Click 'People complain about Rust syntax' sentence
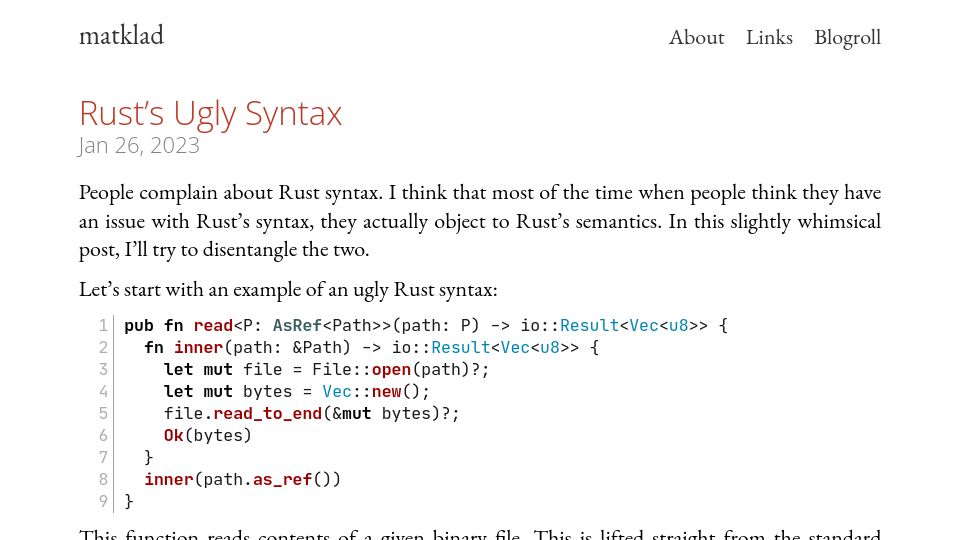 click(x=231, y=192)
